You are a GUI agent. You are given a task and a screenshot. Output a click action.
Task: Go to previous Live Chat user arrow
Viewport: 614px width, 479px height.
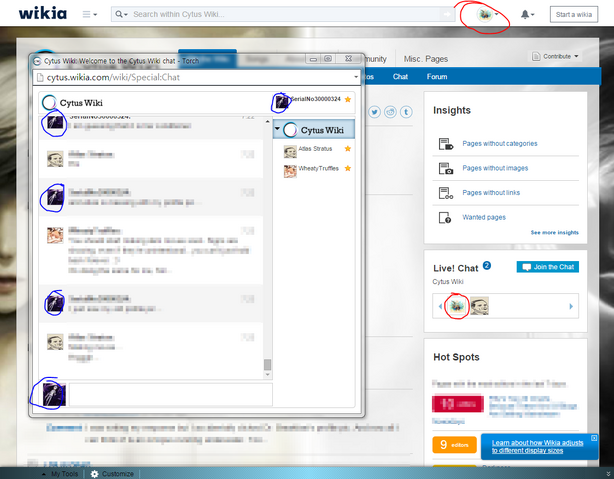(x=440, y=306)
